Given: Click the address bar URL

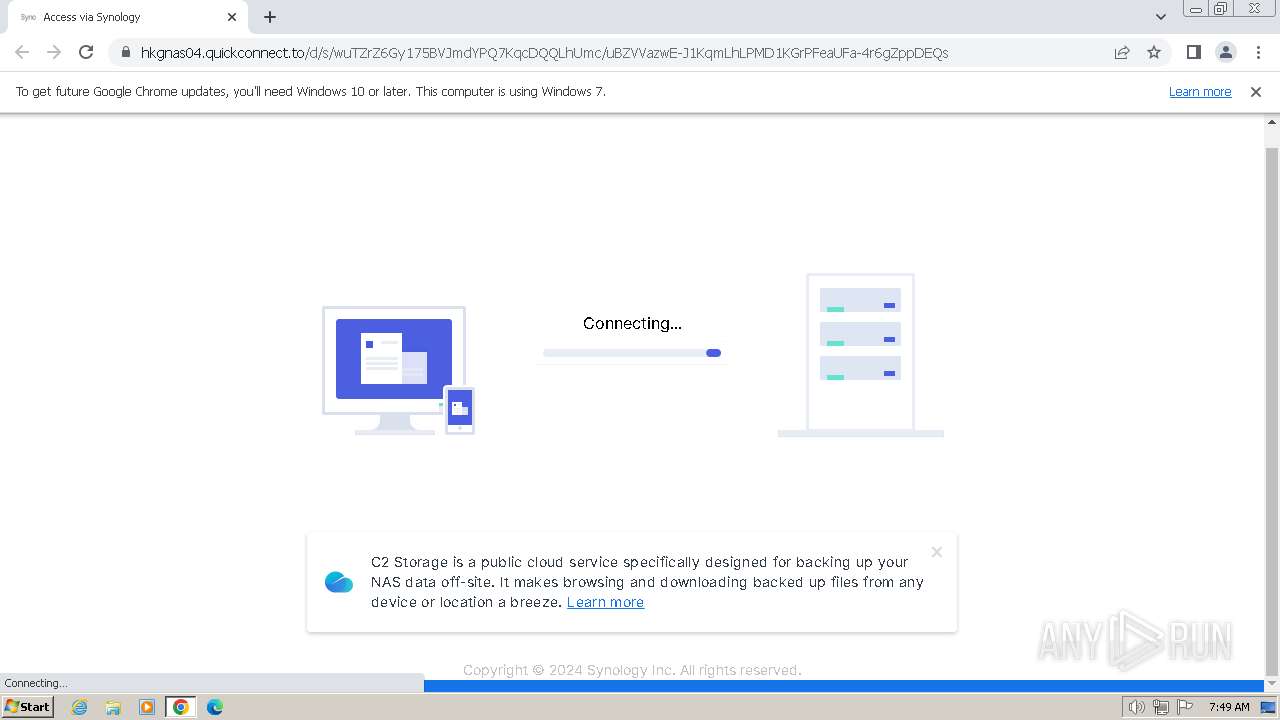Looking at the screenshot, I should pos(544,52).
